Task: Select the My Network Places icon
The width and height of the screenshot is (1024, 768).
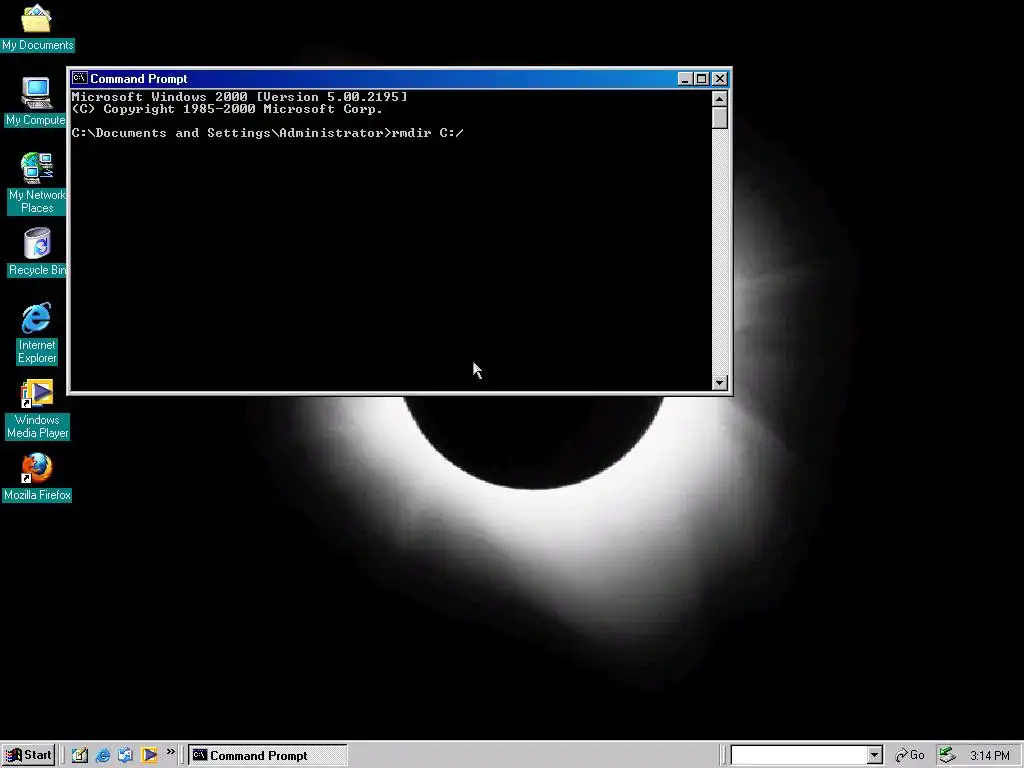Action: (x=37, y=183)
